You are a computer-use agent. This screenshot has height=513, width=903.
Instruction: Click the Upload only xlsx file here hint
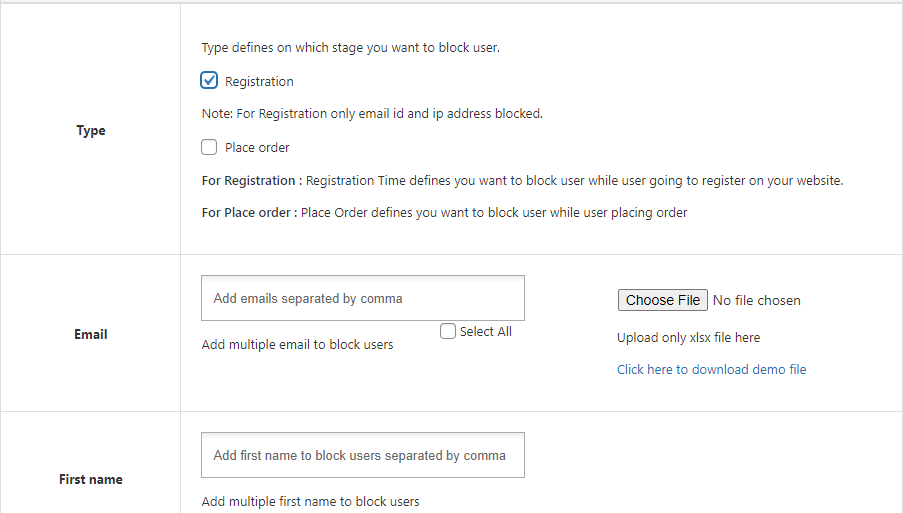point(688,338)
